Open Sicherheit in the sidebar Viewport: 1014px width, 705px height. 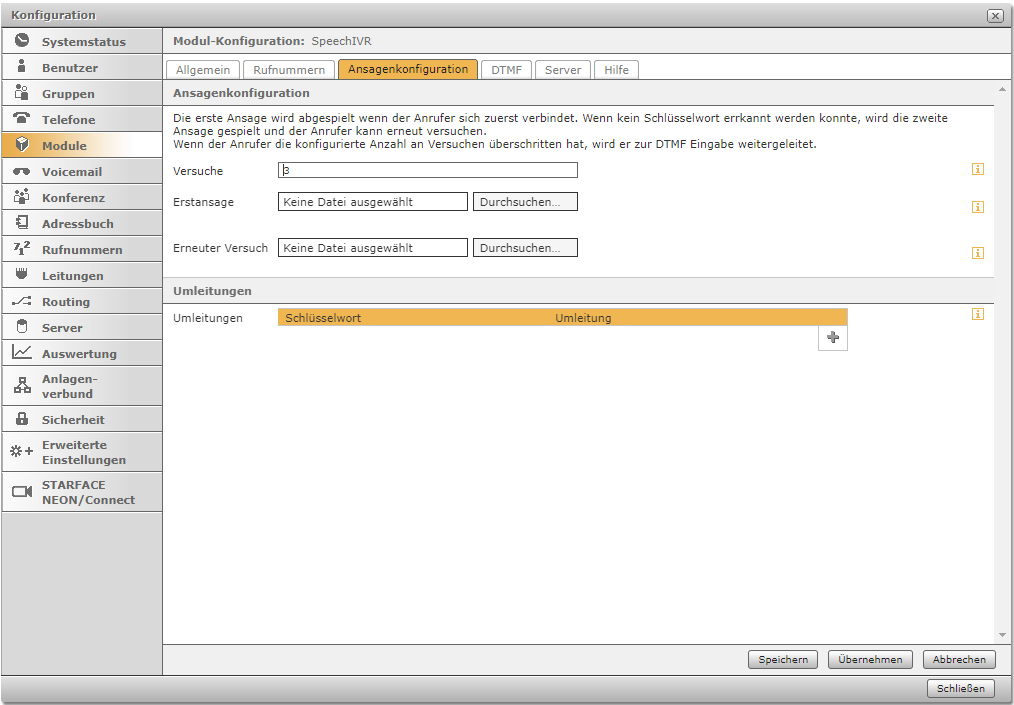[x=82, y=419]
